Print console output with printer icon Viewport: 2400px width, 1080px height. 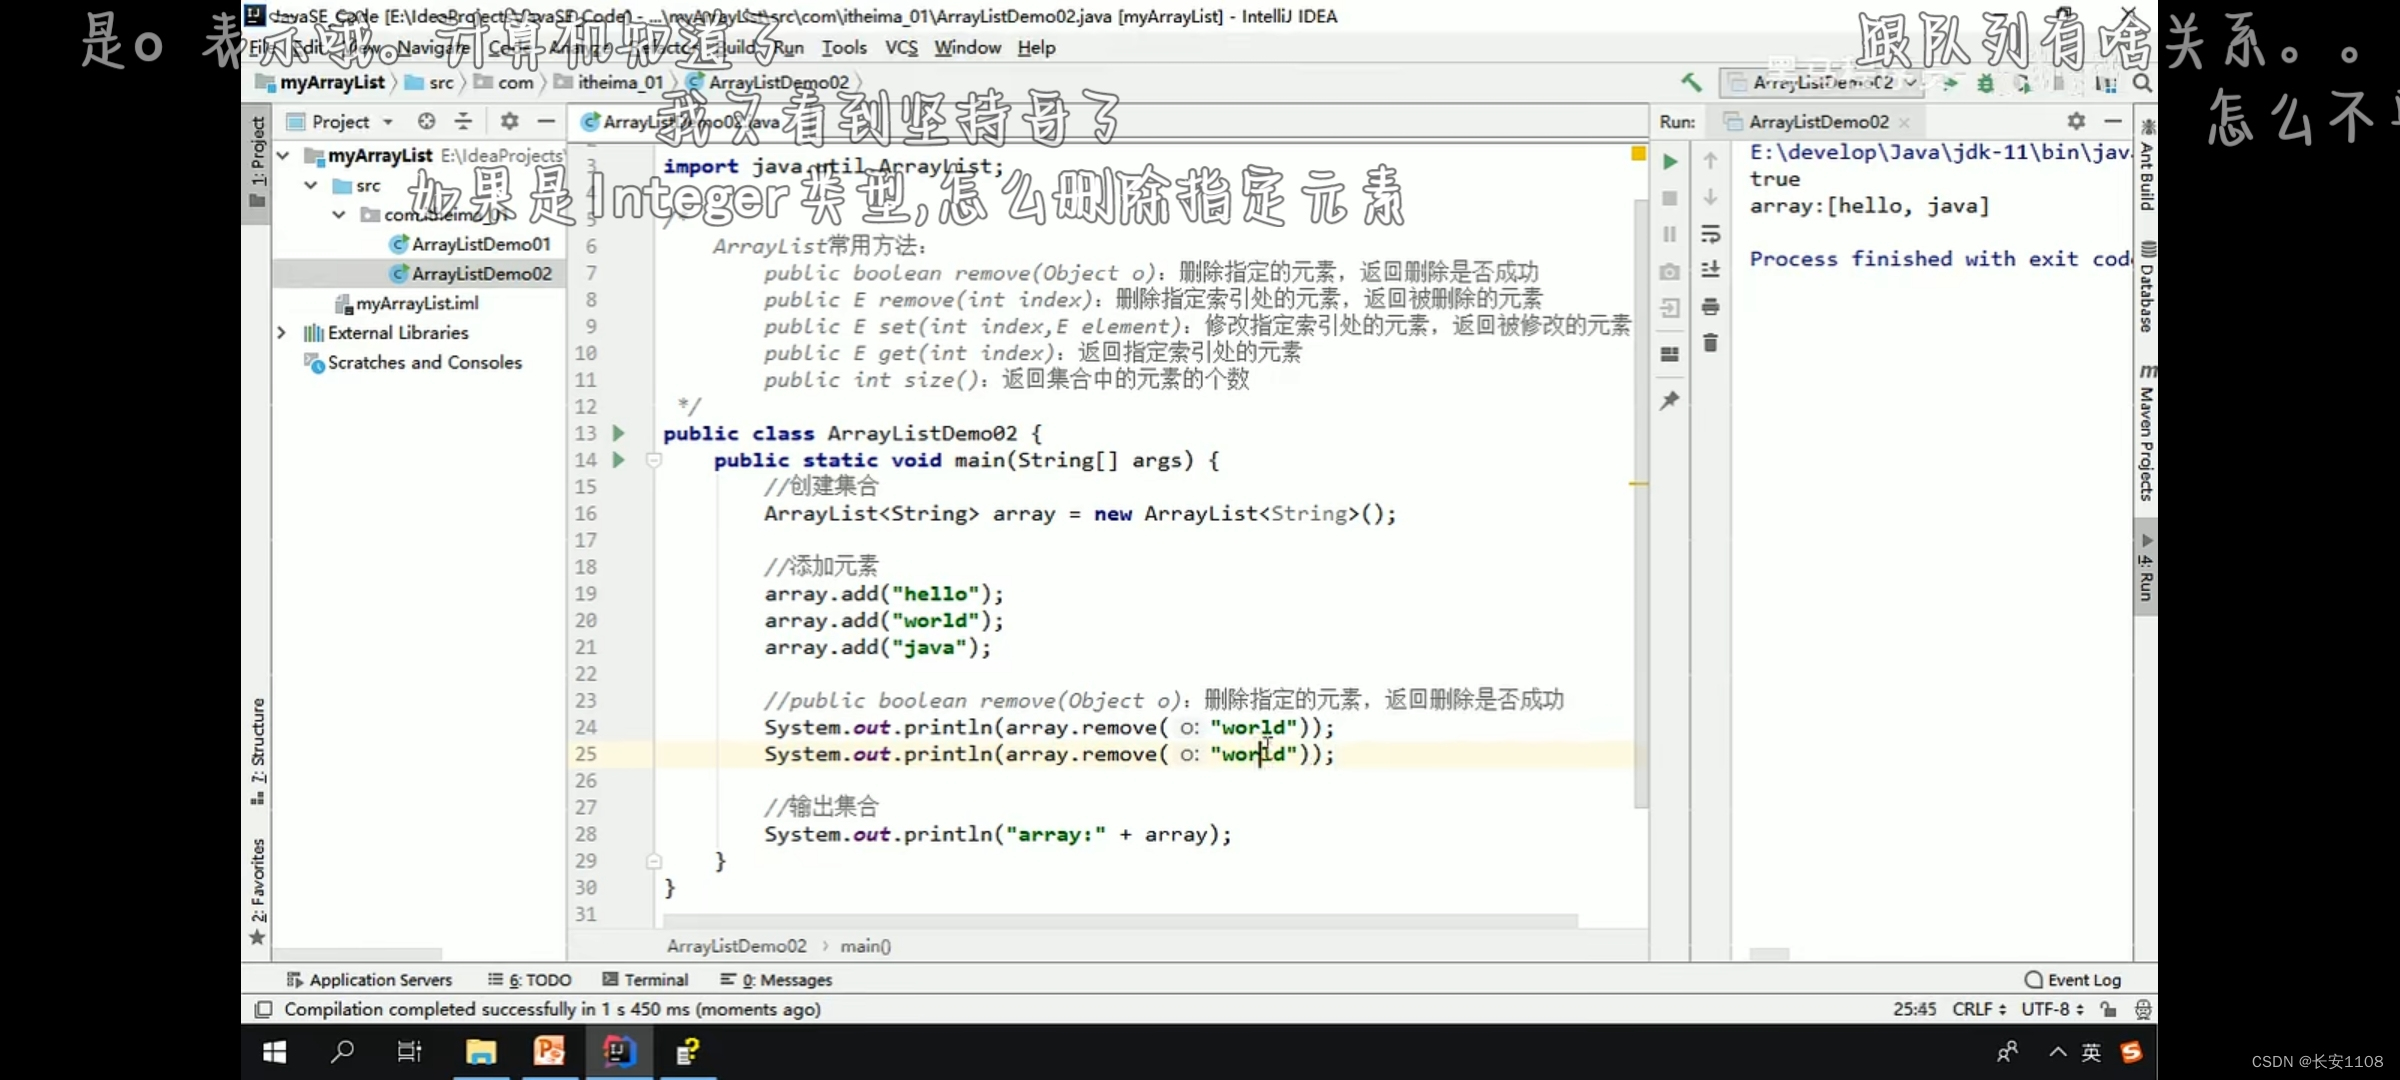coord(1711,306)
